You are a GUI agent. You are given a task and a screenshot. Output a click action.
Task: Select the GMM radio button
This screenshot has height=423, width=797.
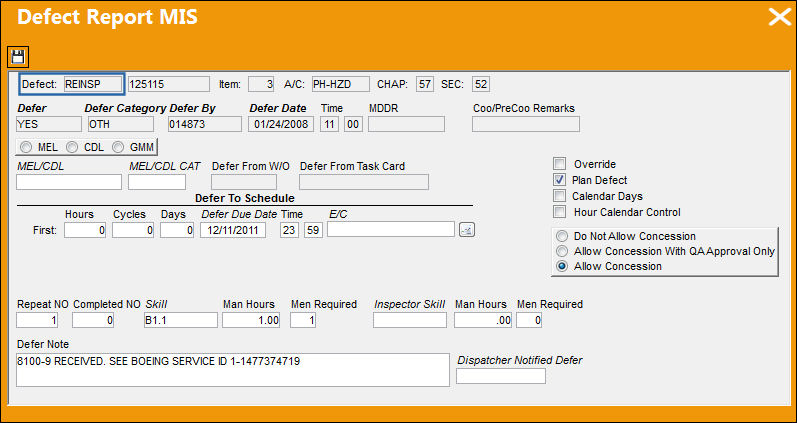[118, 147]
